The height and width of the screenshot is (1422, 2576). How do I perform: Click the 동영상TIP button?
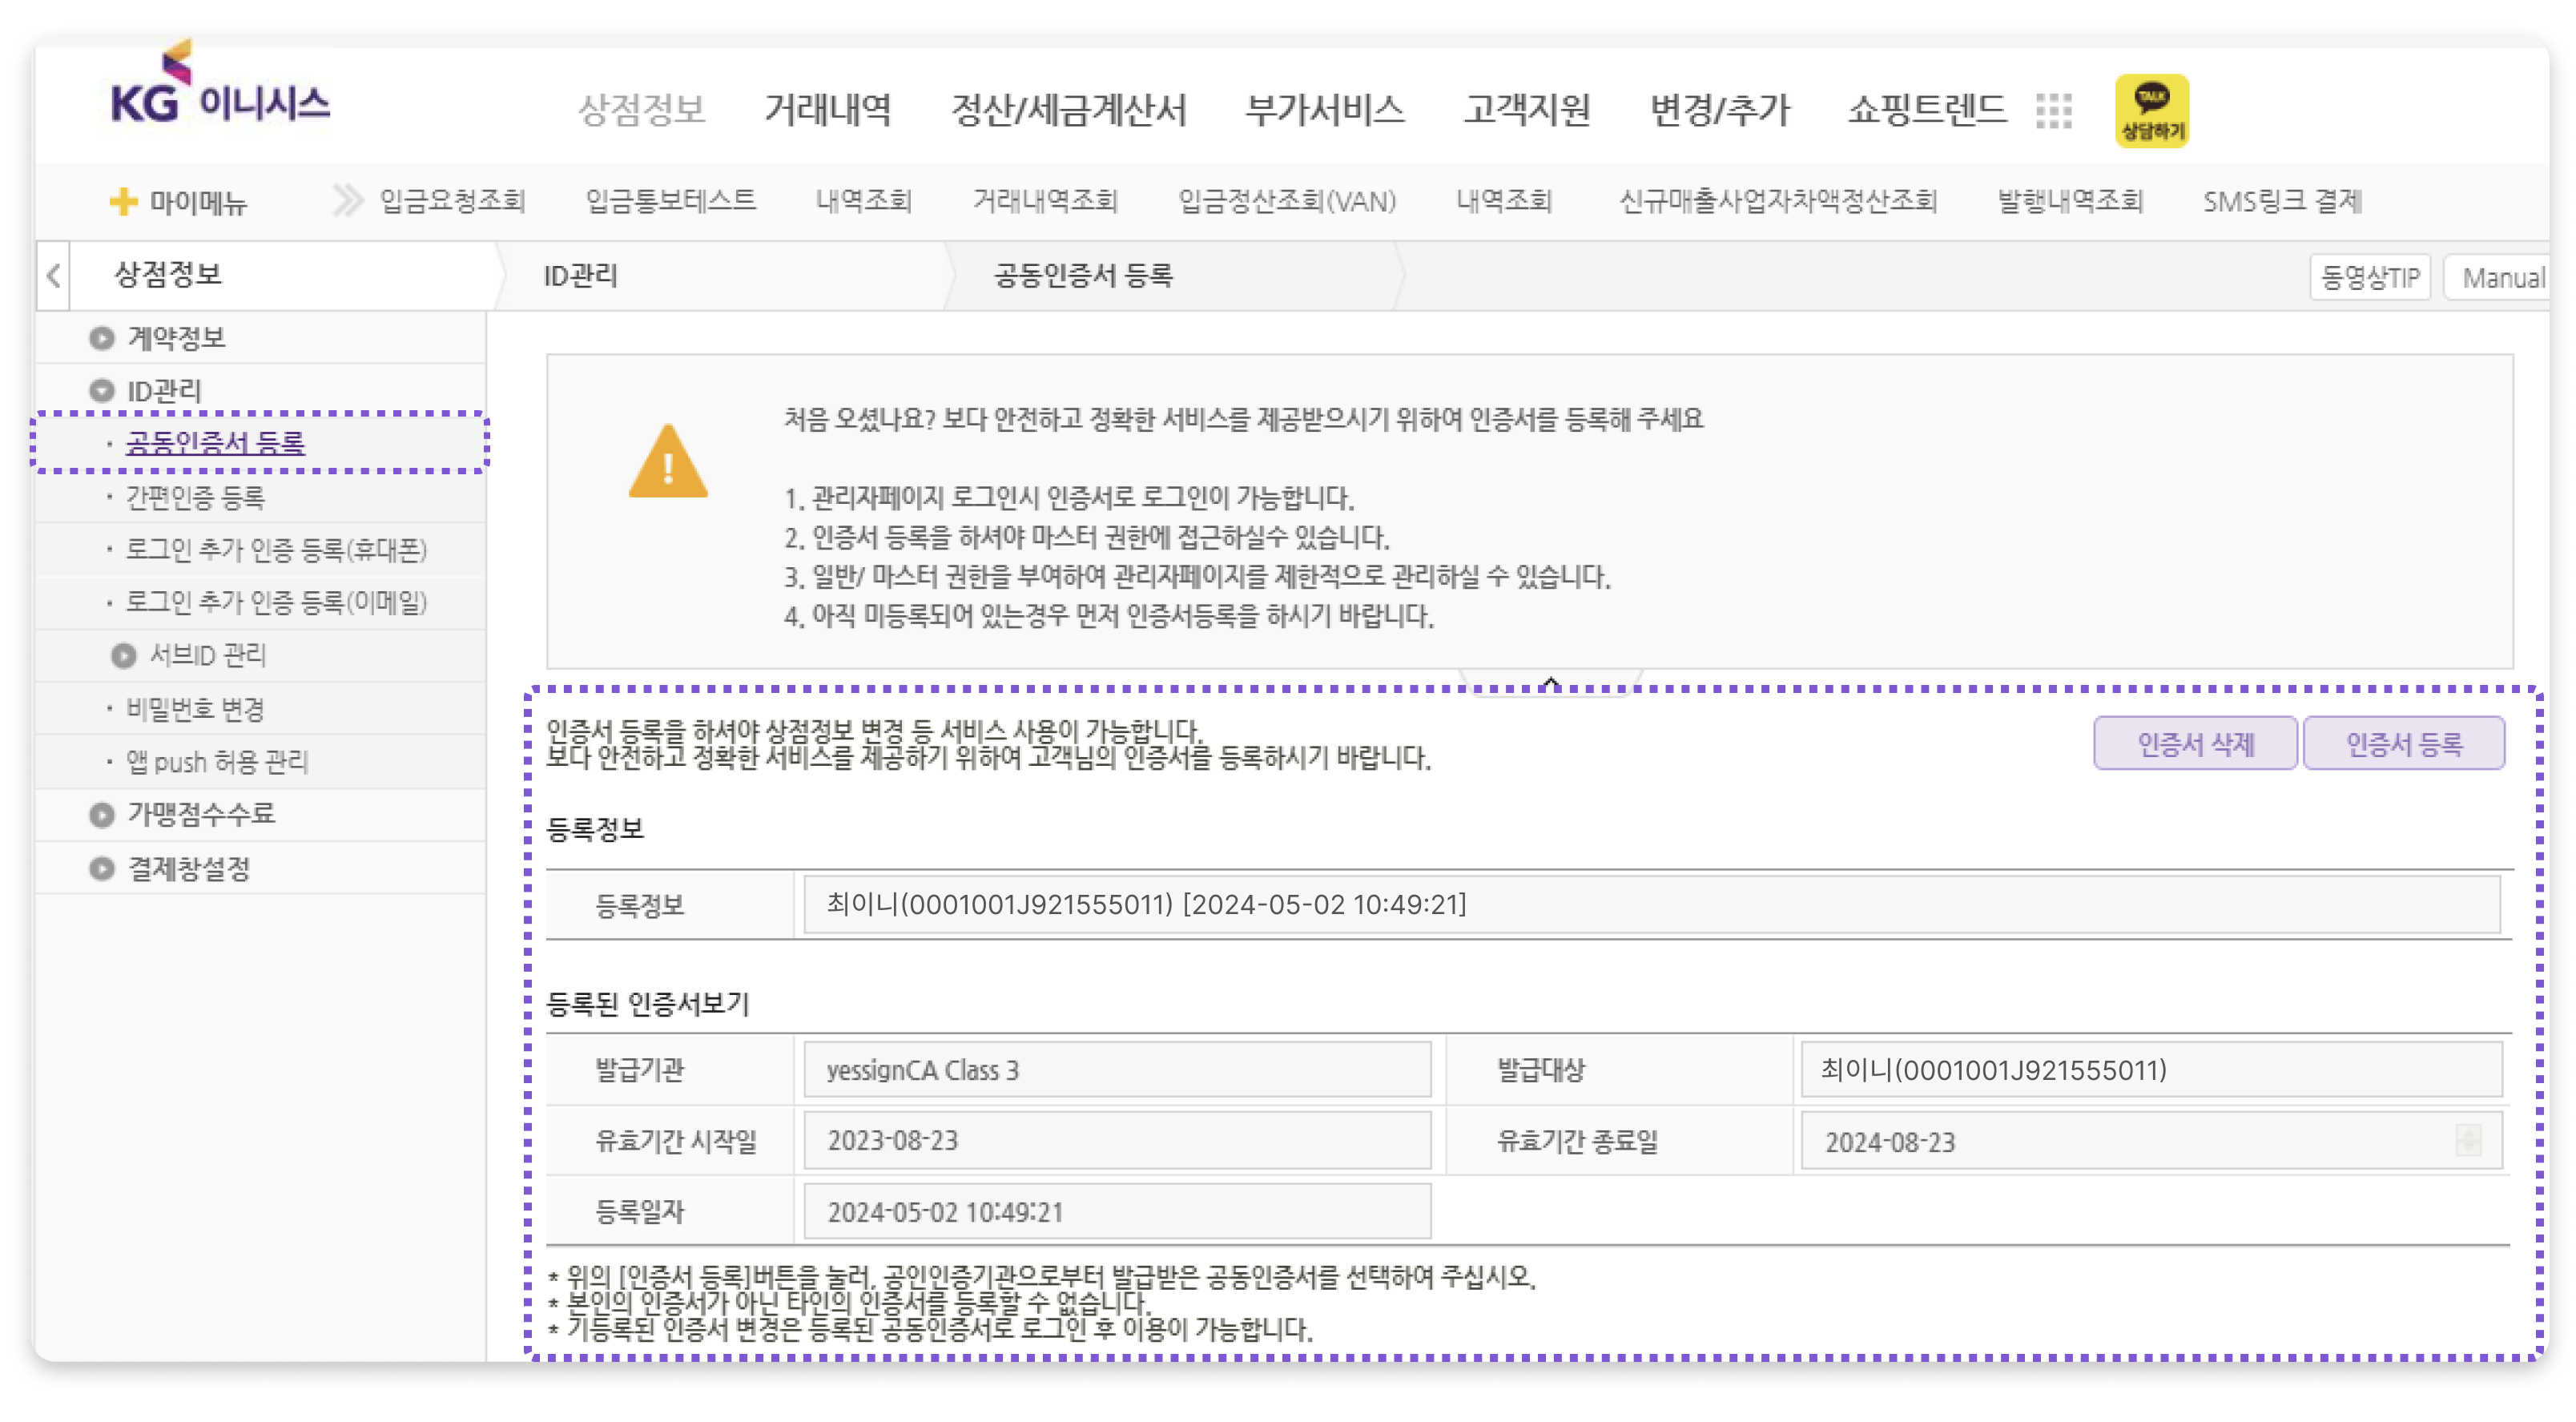pos(2369,277)
